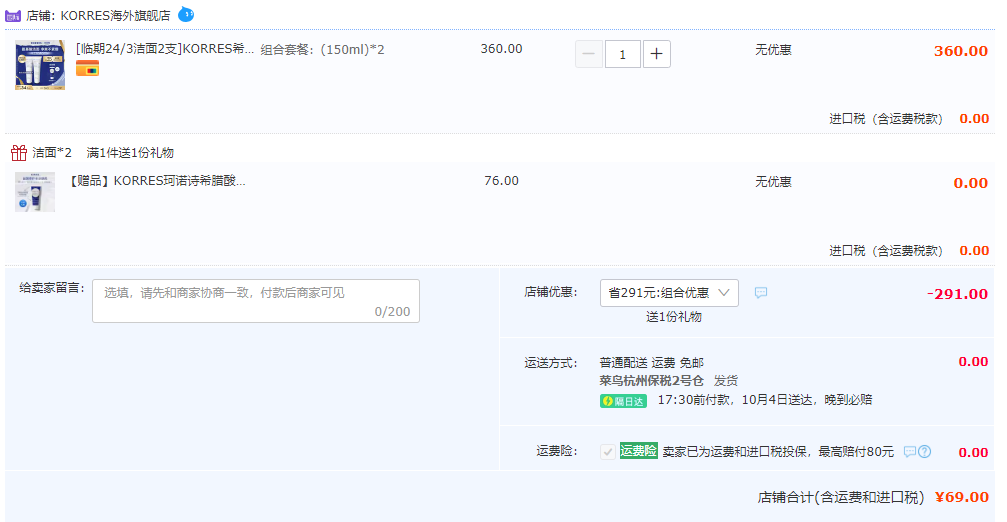This screenshot has width=1007, height=522.
Task: Click the -291.00 discount amount
Action: [957, 294]
